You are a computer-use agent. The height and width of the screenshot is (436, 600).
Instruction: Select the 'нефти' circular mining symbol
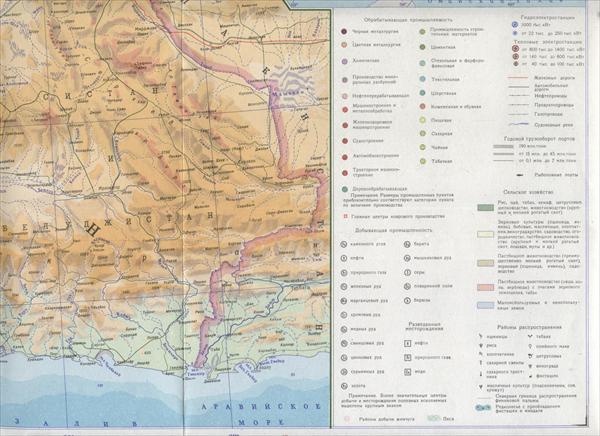coord(344,258)
